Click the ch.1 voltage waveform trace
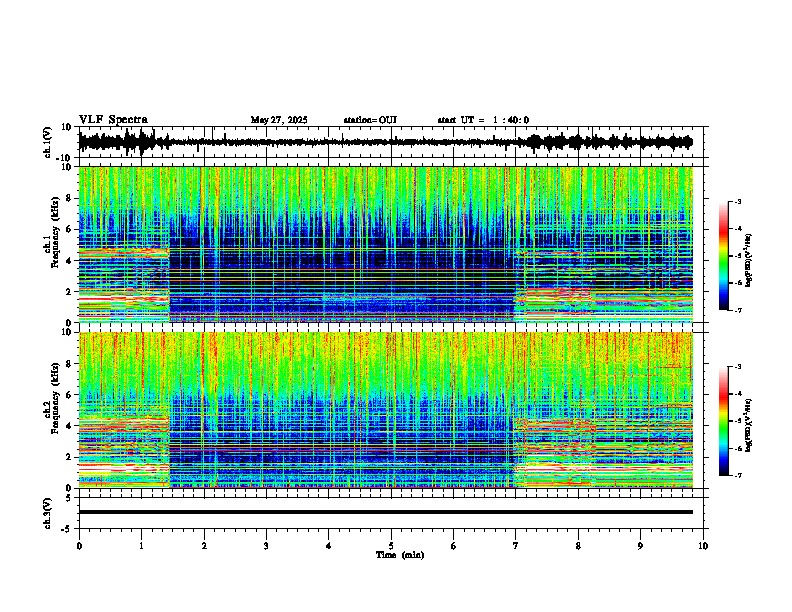This screenshot has width=792, height=612. (x=385, y=142)
